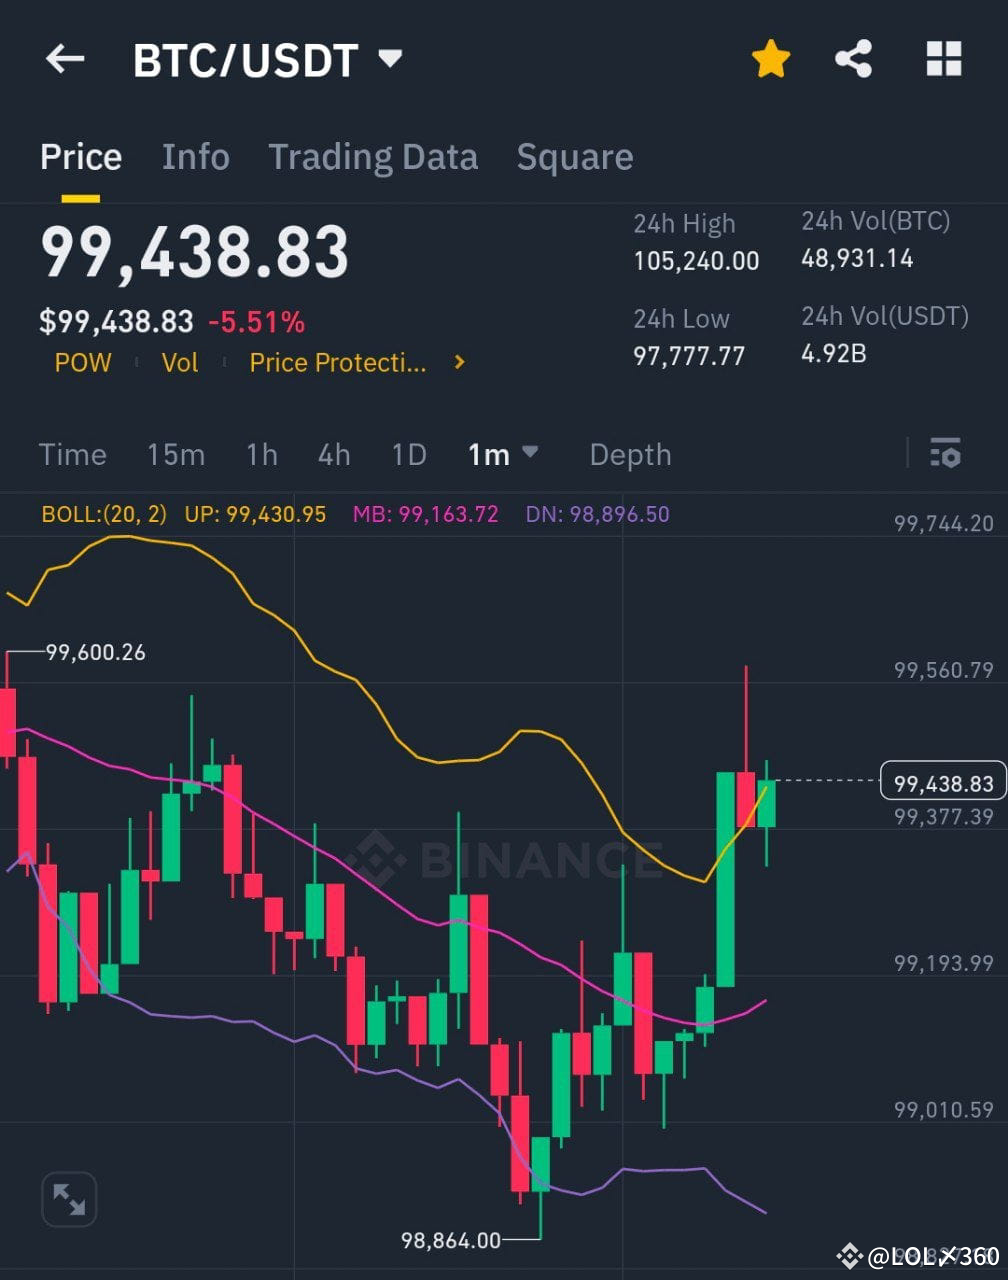Toggle BTC/USDT as a favorite pair
Image resolution: width=1008 pixels, height=1280 pixels.
[x=771, y=58]
